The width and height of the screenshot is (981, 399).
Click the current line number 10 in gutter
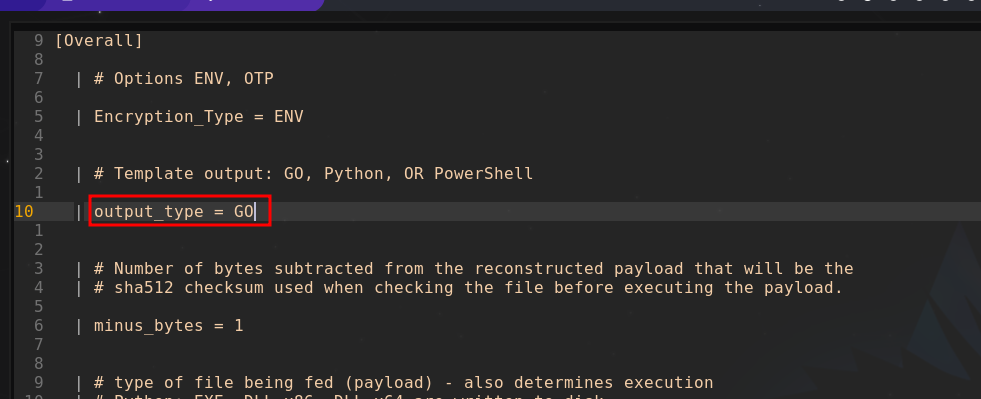click(24, 211)
